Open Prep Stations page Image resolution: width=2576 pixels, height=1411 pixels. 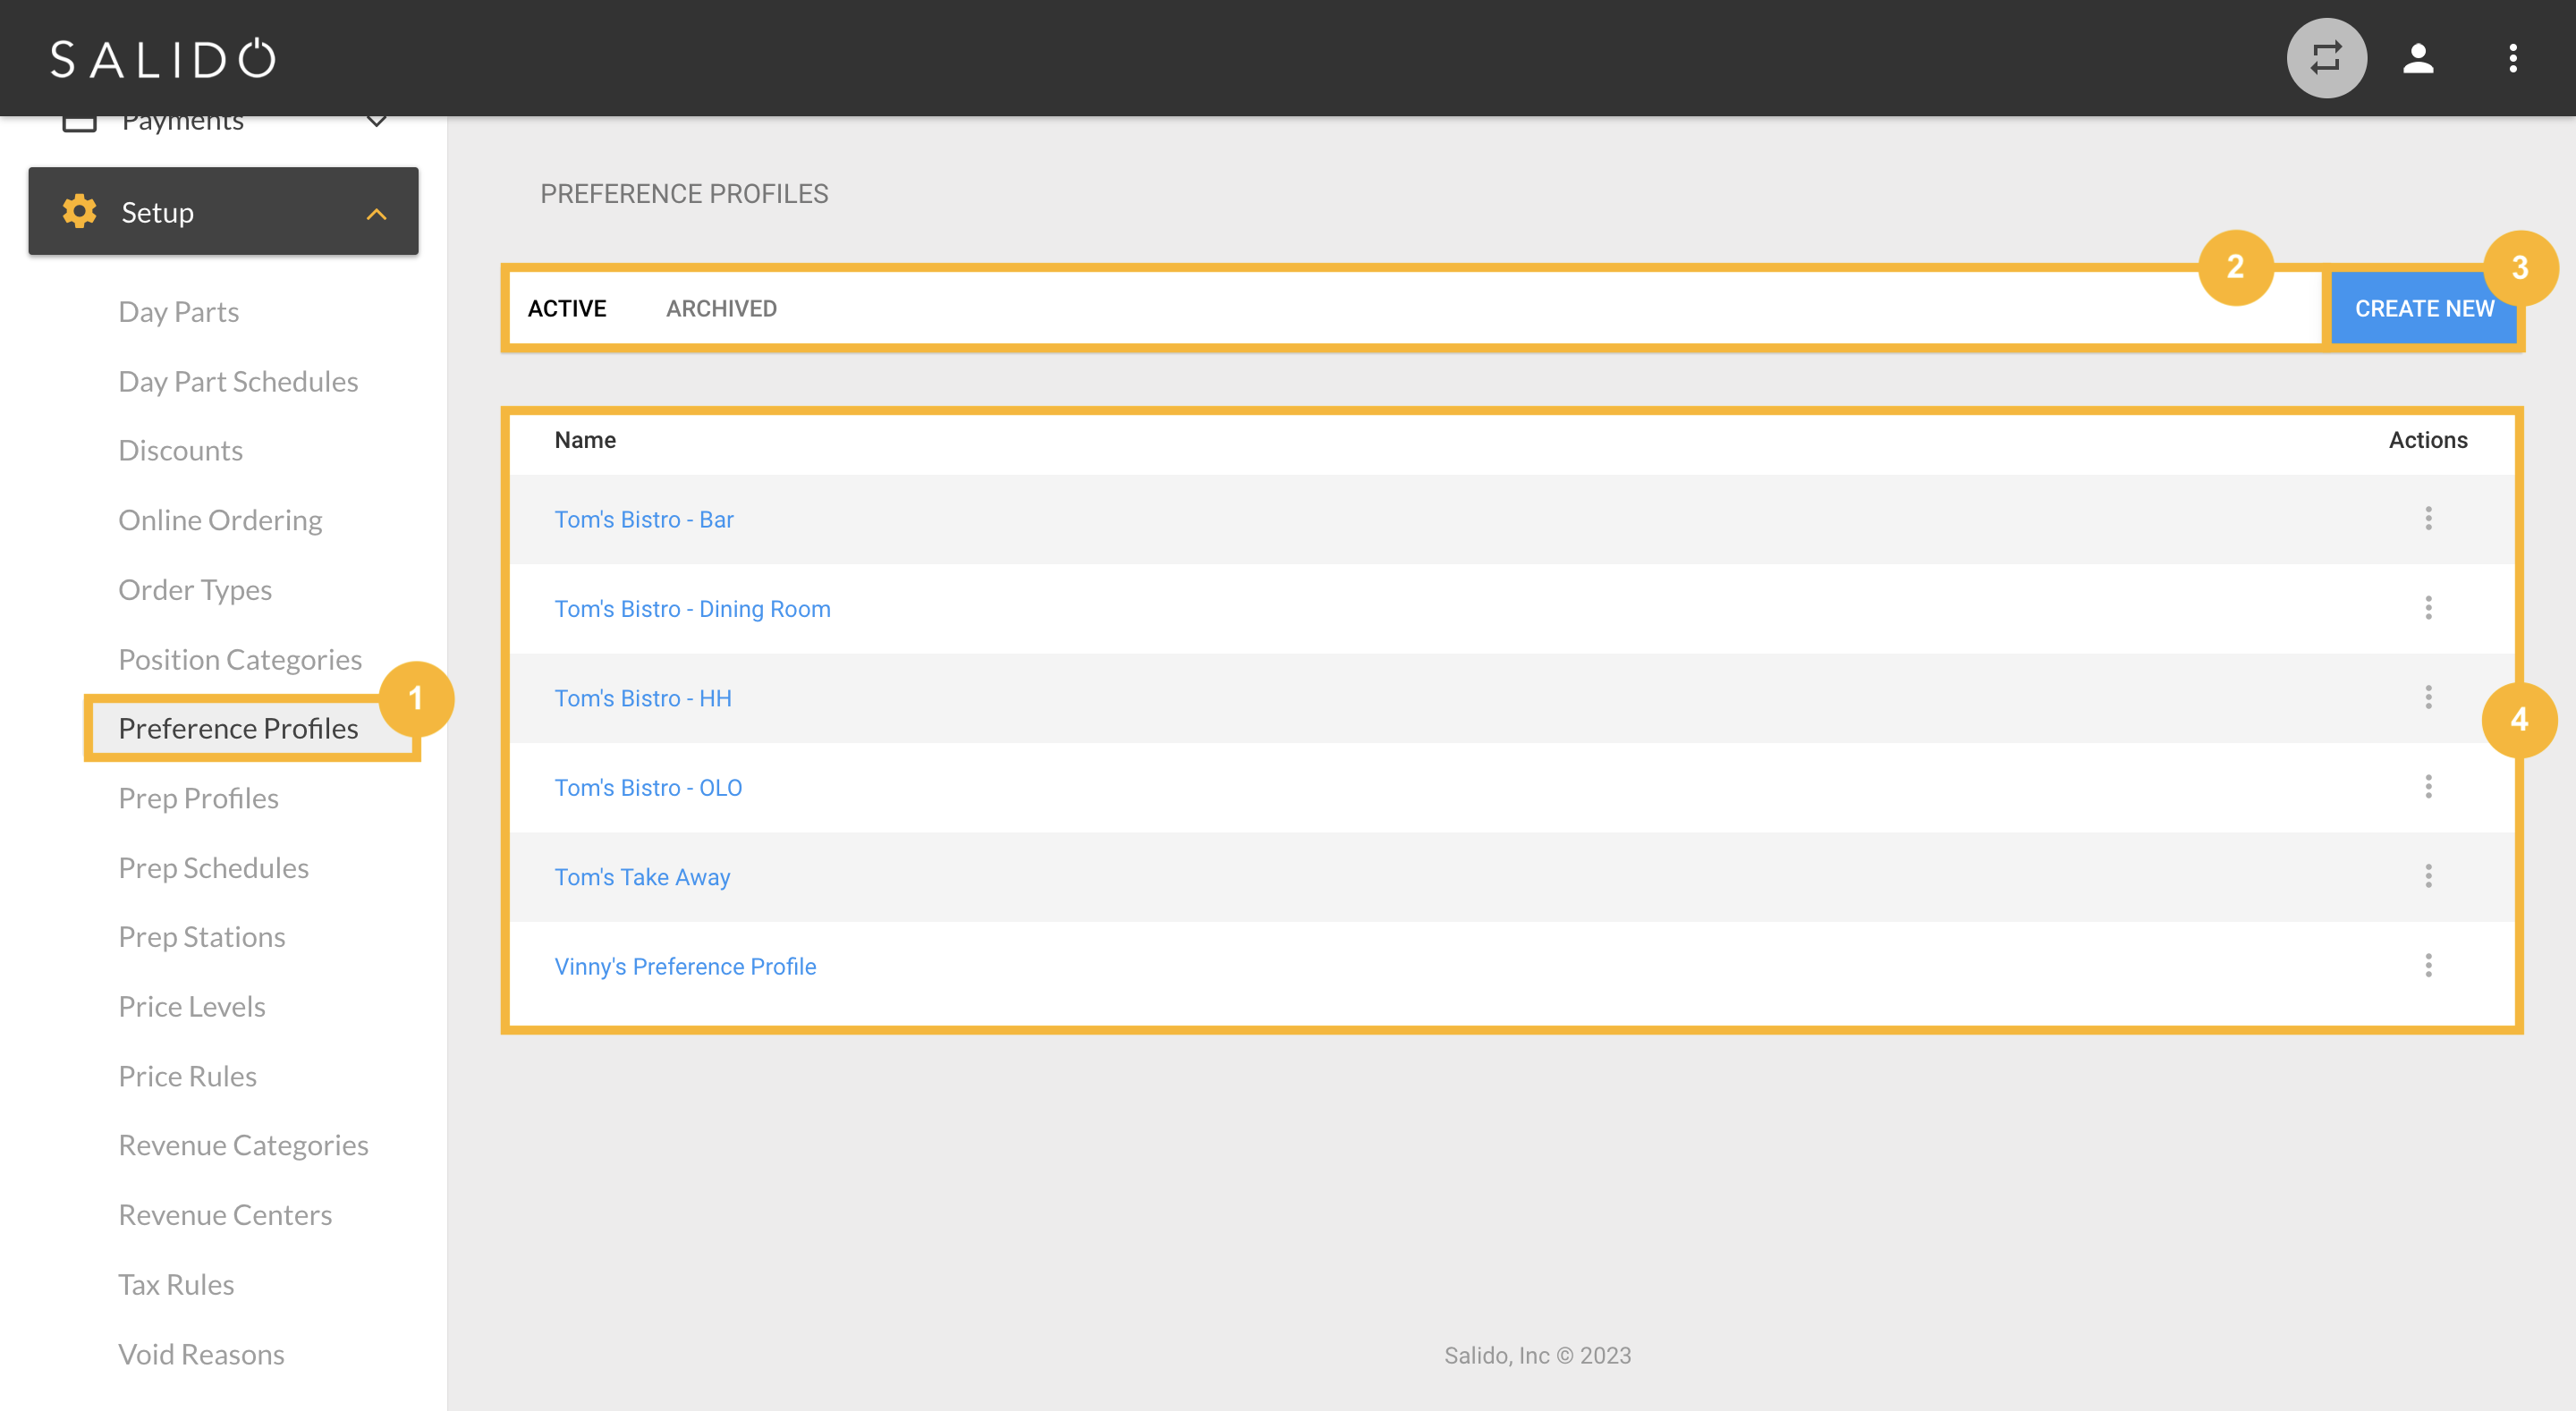[x=201, y=936]
